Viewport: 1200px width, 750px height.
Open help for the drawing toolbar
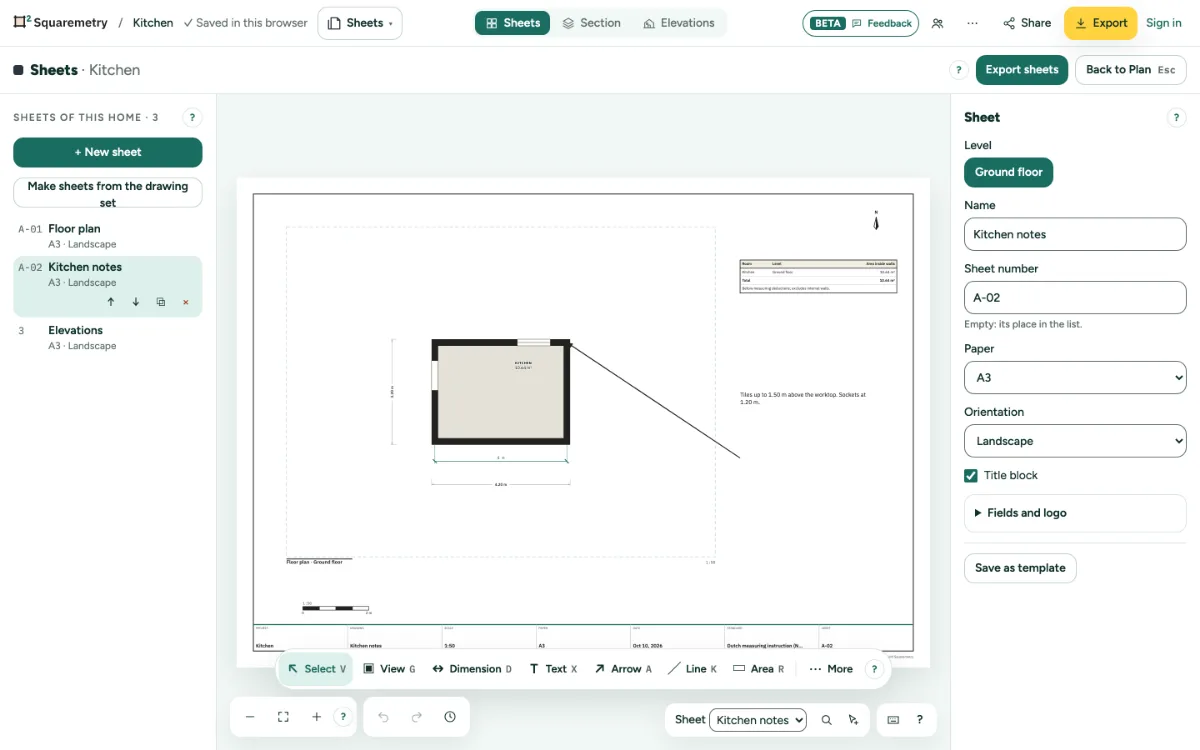pos(874,669)
